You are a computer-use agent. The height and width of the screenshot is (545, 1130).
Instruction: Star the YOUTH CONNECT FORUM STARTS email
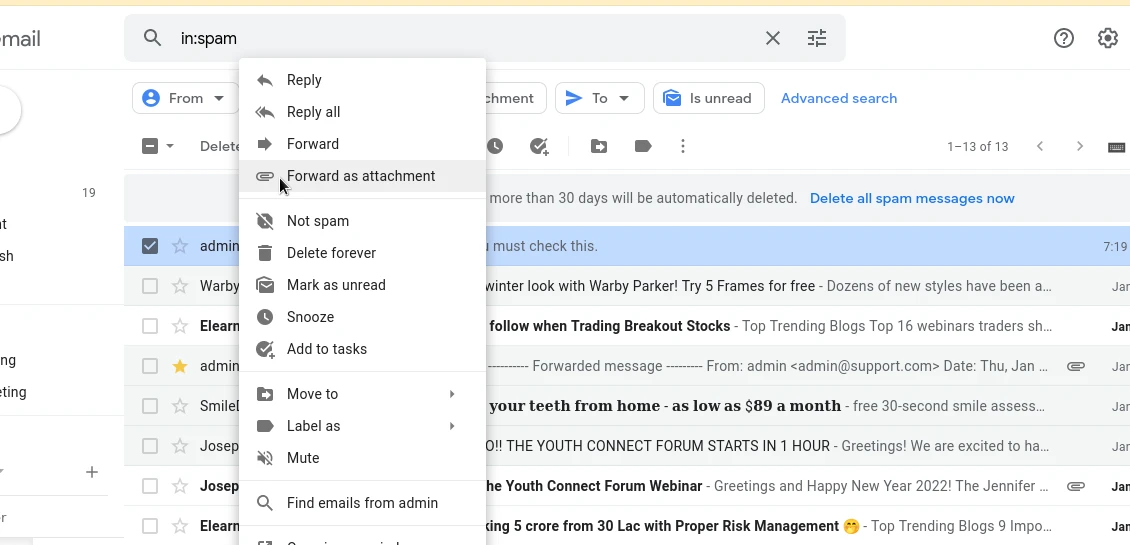180,446
